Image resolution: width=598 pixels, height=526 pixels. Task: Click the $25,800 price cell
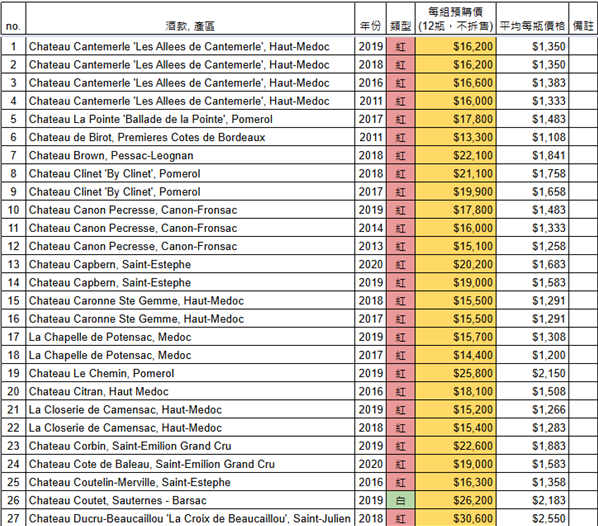pos(456,373)
